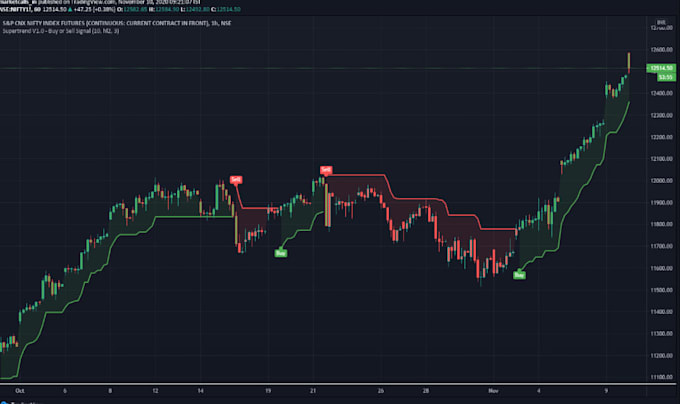Click the 28 date label on time axis
Viewport: 680px width, 404px height.
pos(426,391)
